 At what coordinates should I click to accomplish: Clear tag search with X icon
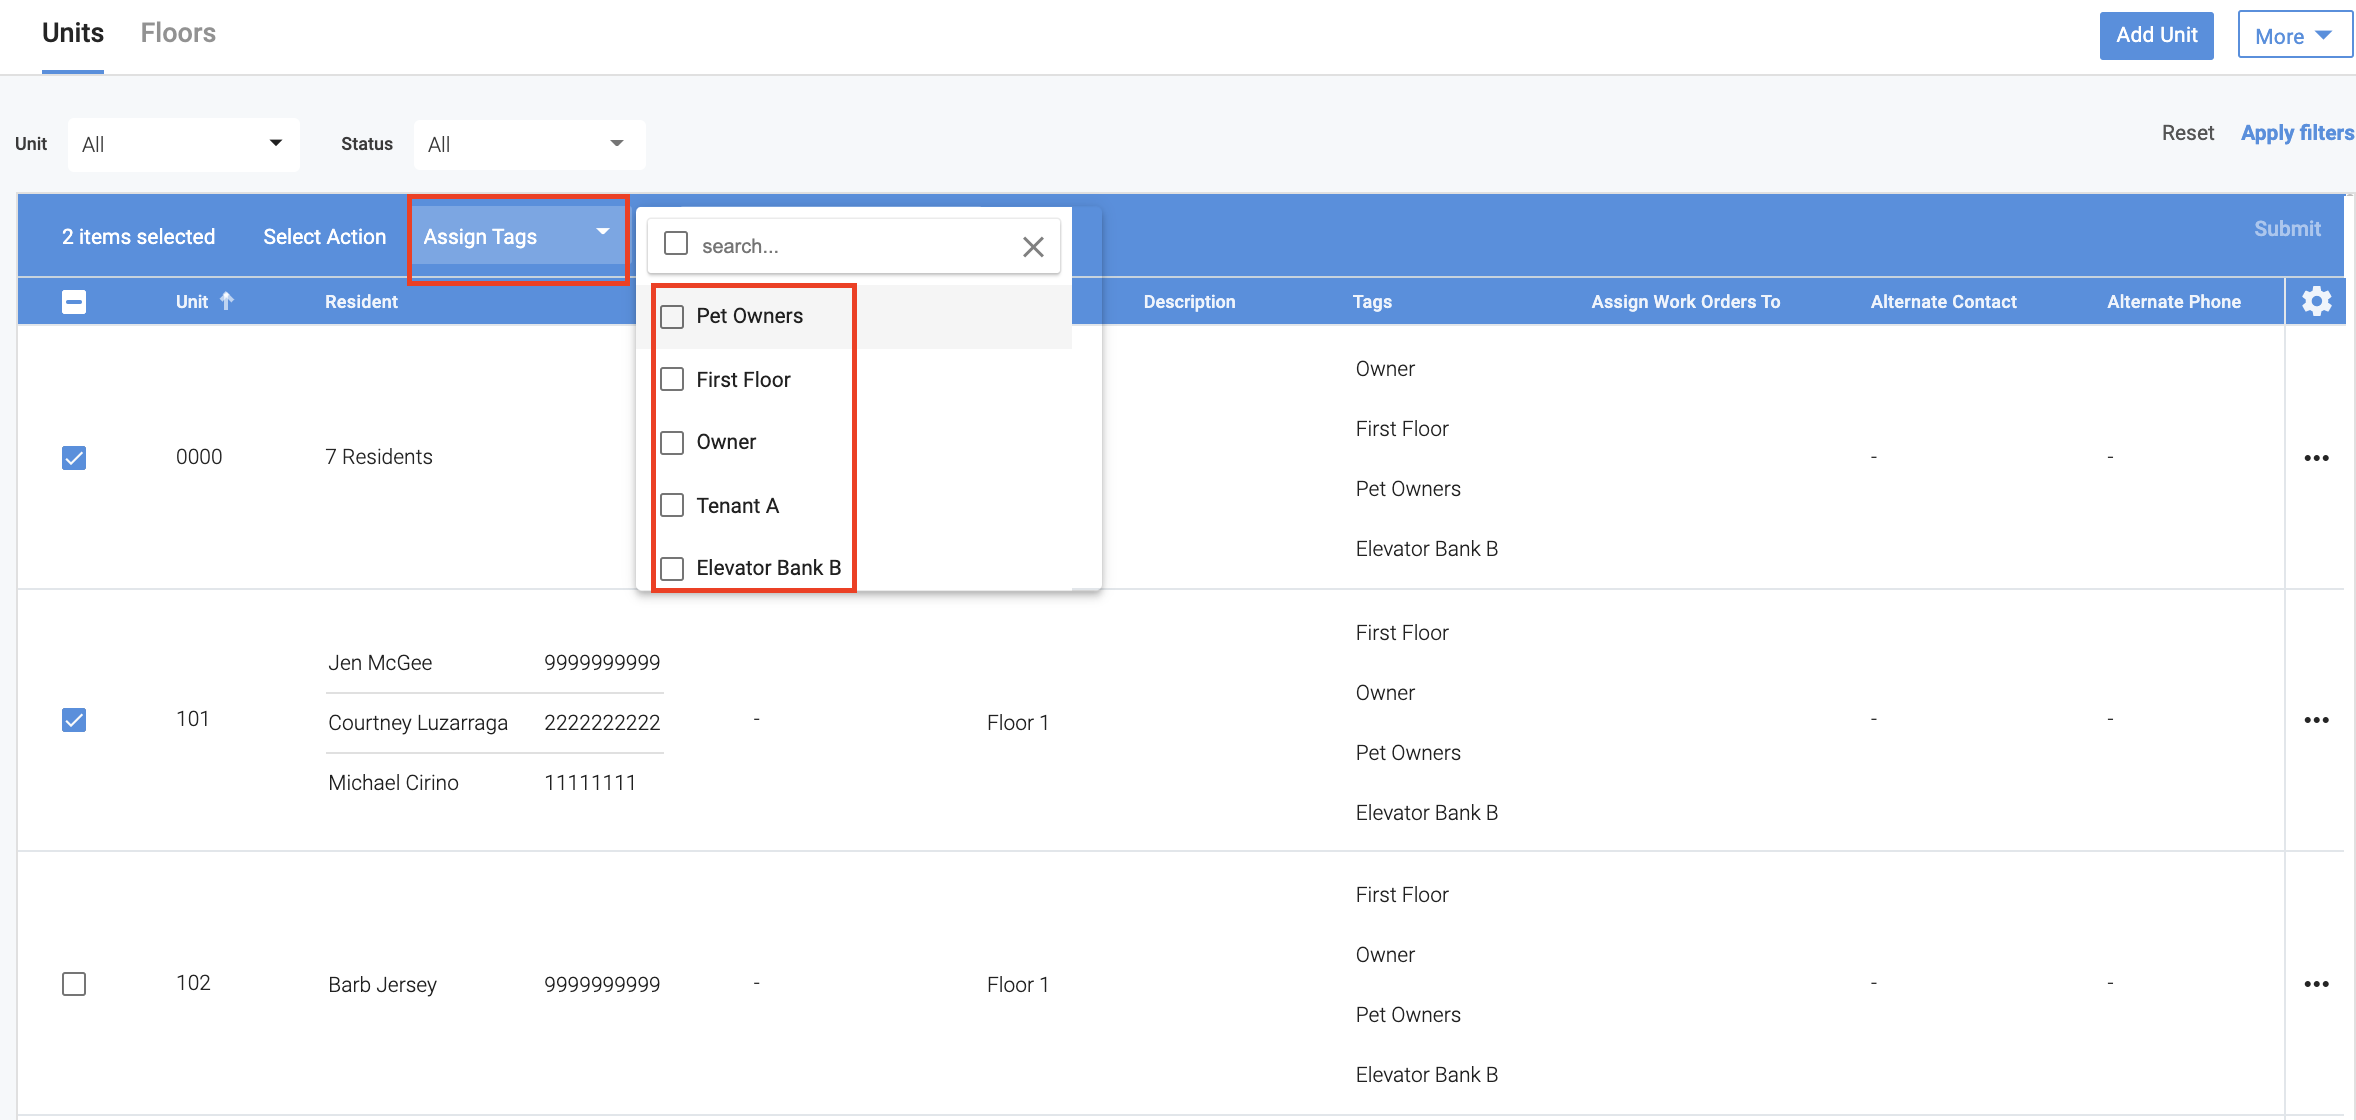1033,246
